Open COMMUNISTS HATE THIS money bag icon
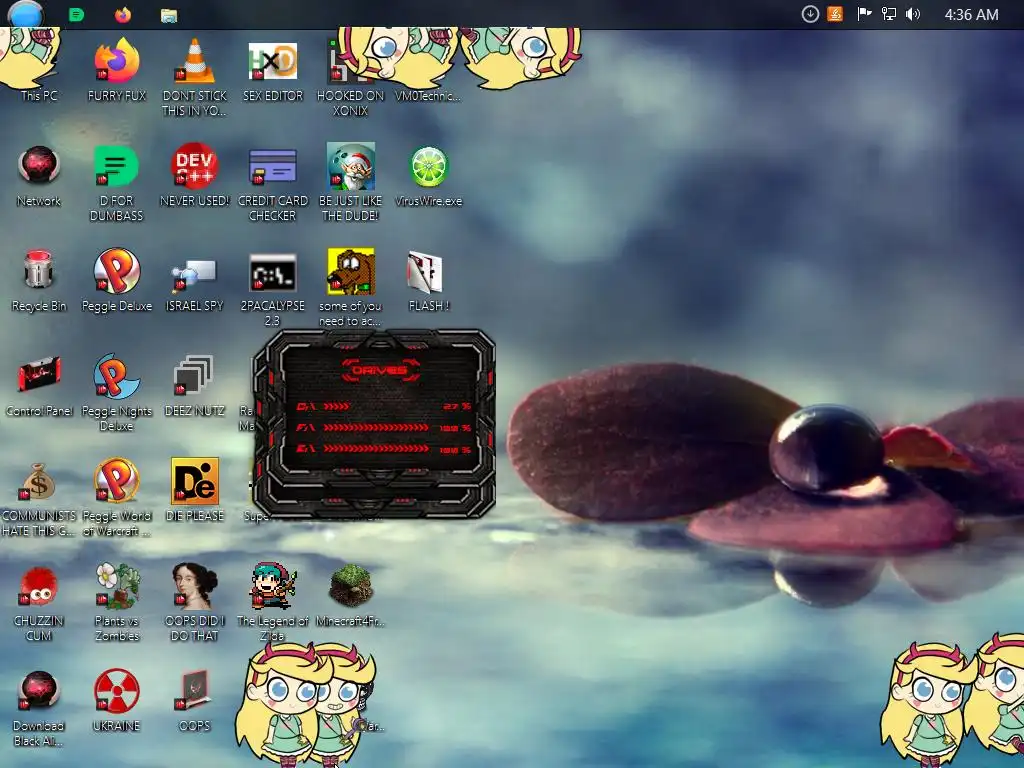The height and width of the screenshot is (768, 1024). (x=39, y=500)
